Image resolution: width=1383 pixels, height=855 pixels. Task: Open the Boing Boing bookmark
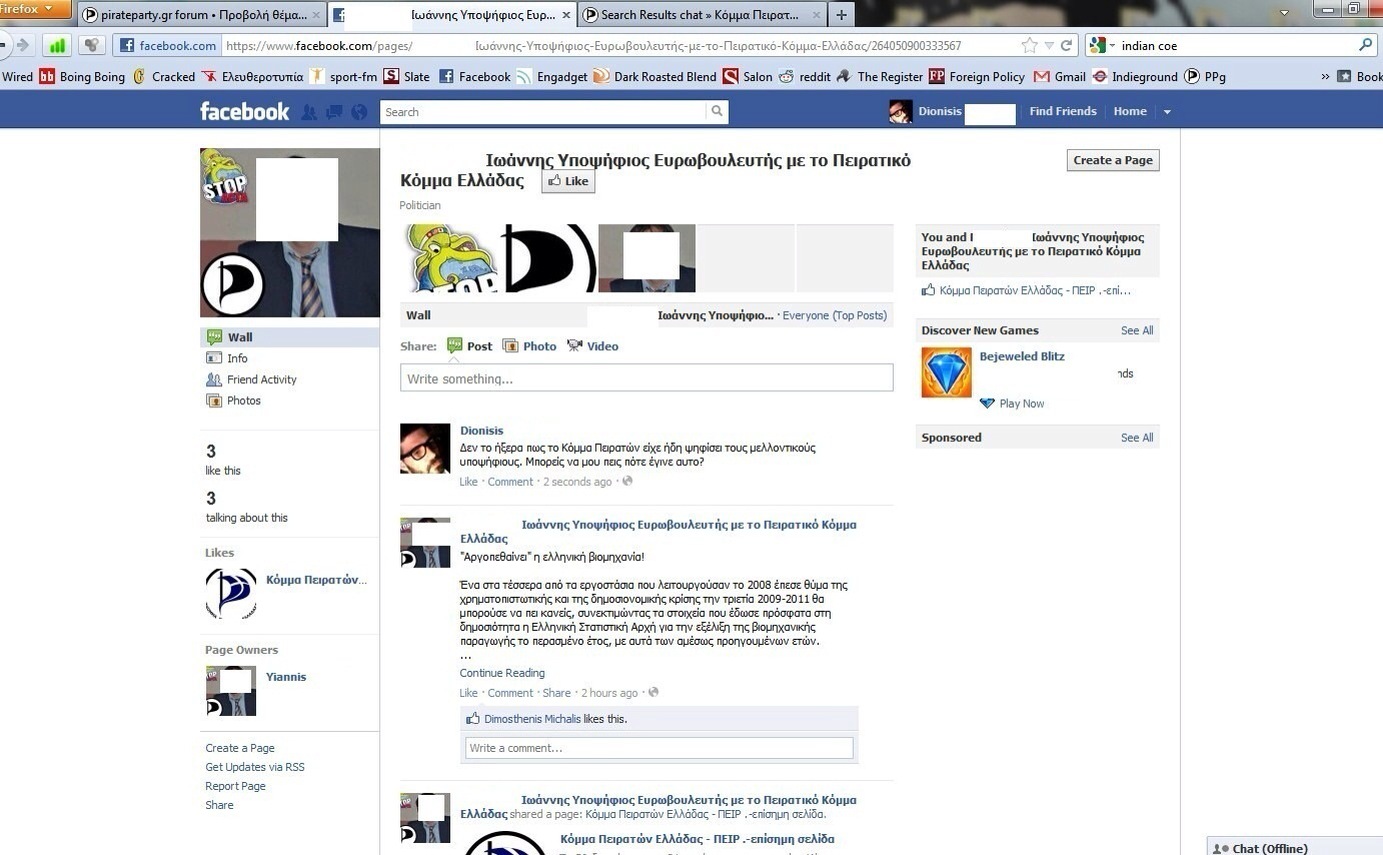82,76
